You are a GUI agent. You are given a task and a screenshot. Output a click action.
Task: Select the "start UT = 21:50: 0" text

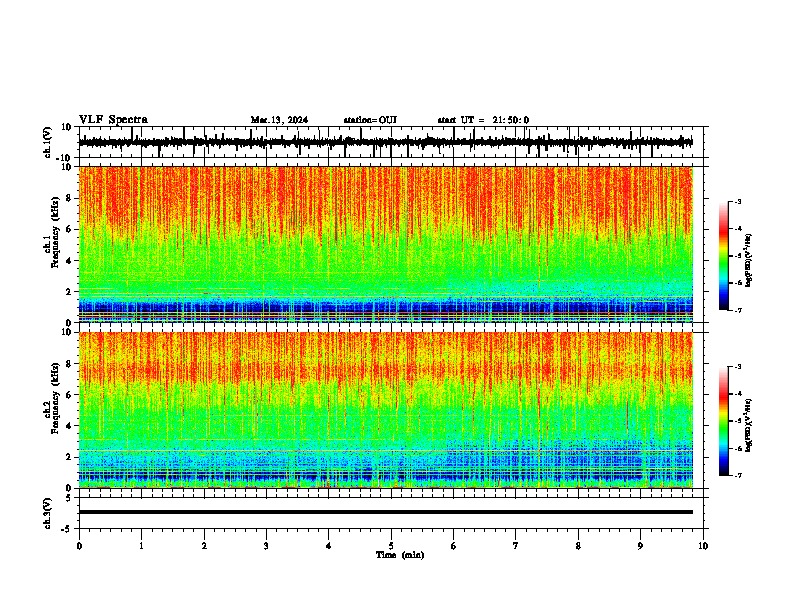pyautogui.click(x=483, y=120)
